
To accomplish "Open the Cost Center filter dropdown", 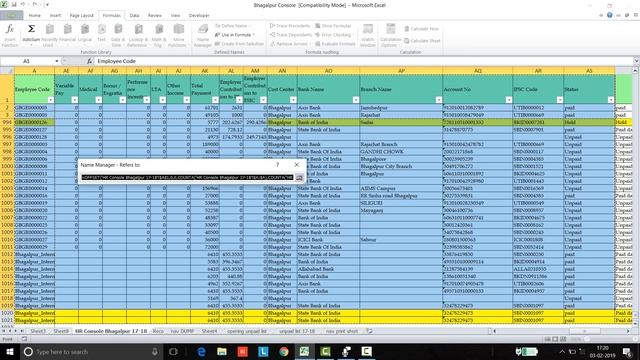I will coord(293,100).
